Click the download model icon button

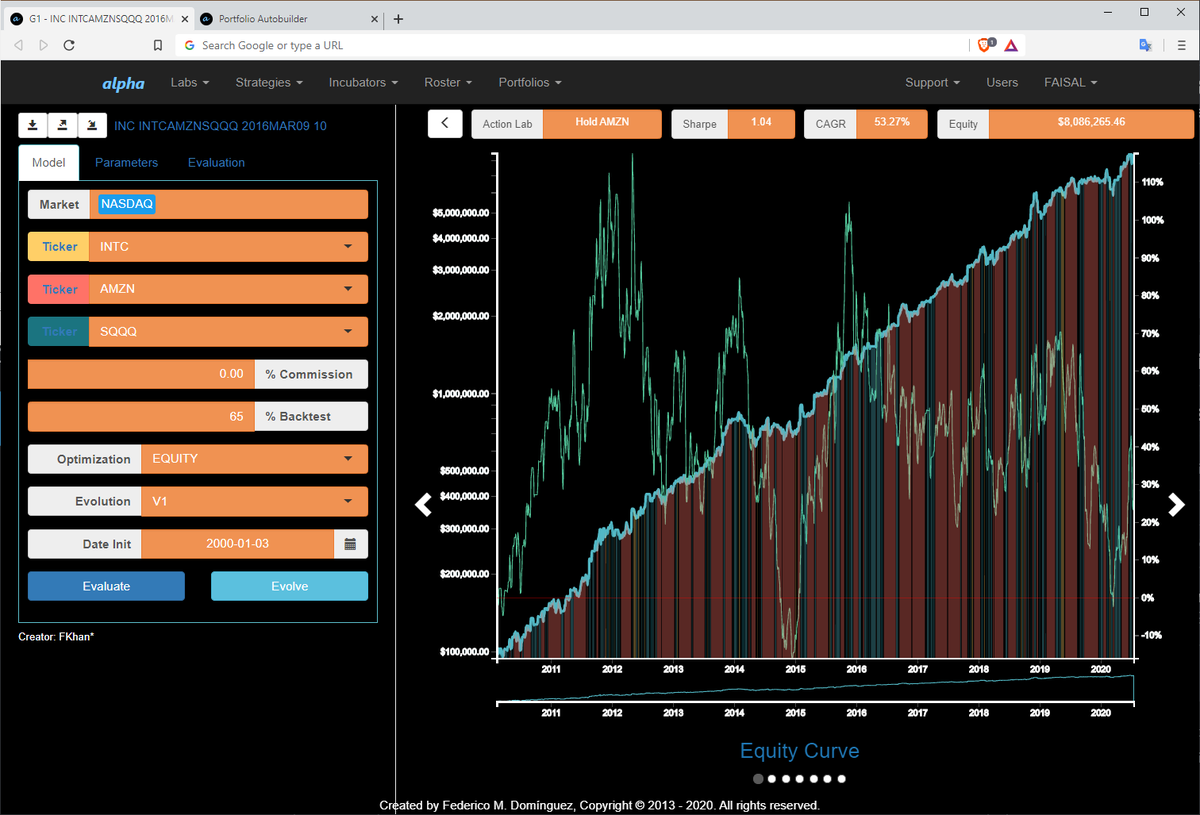coord(33,125)
